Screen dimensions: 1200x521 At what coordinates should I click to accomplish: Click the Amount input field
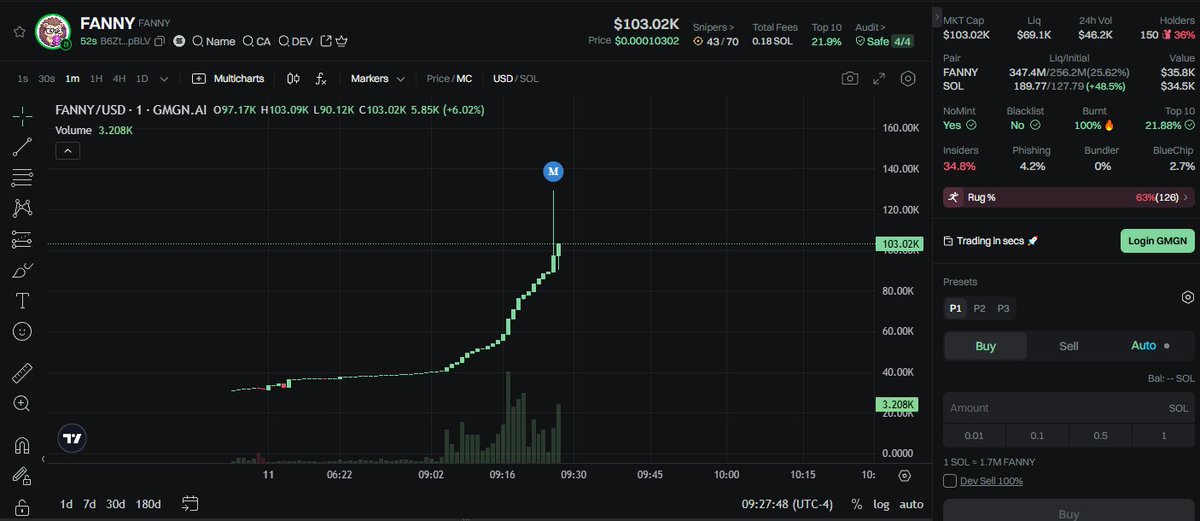1068,408
